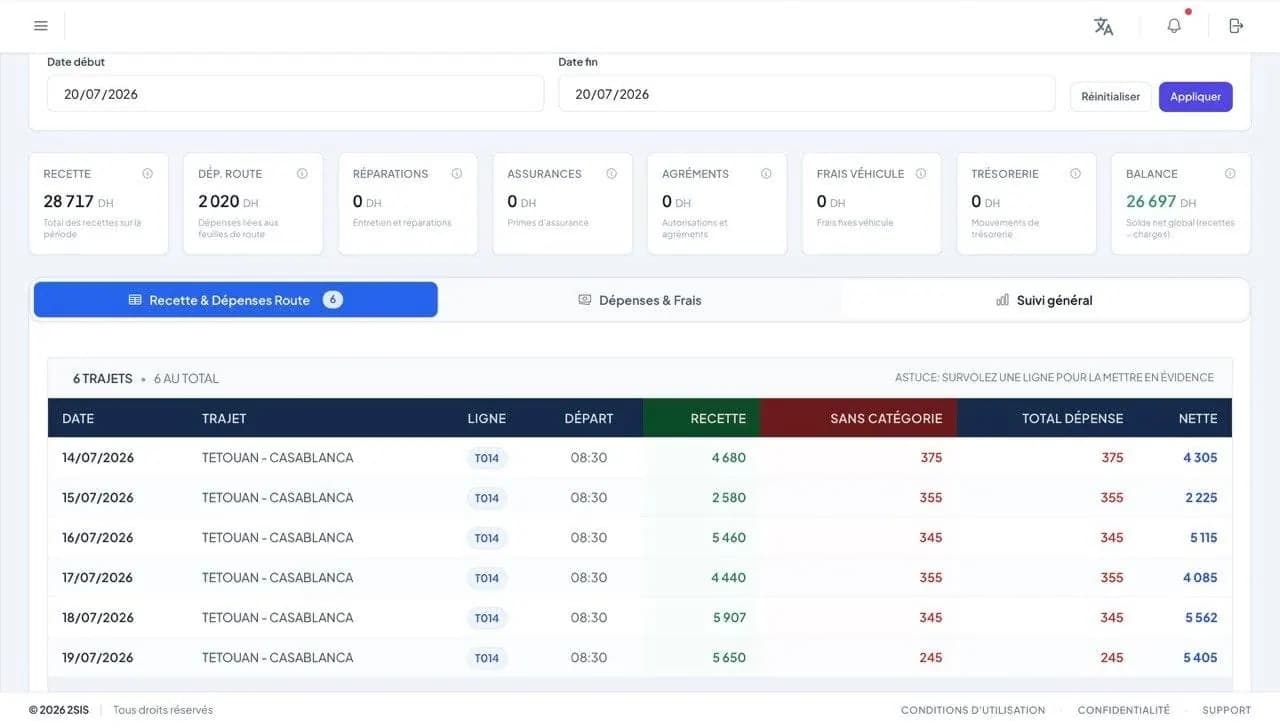Click recette value 4 680
The image size is (1280, 728).
(x=729, y=458)
